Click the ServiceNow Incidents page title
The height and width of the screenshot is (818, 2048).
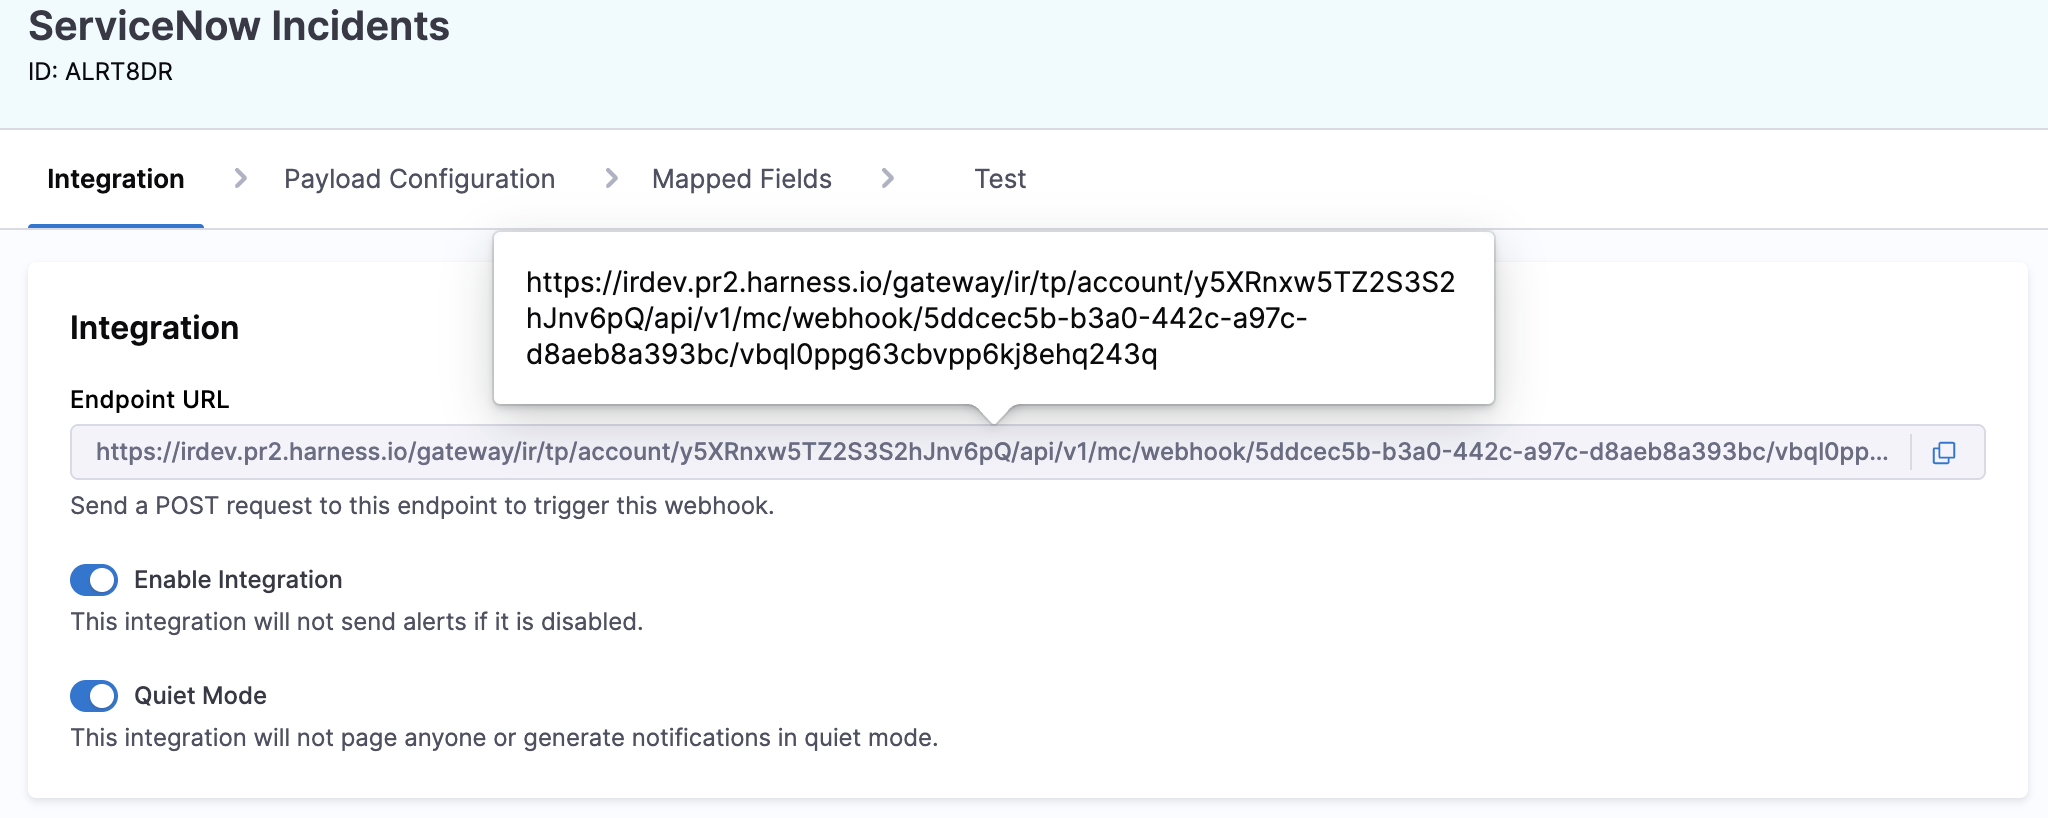(x=239, y=26)
